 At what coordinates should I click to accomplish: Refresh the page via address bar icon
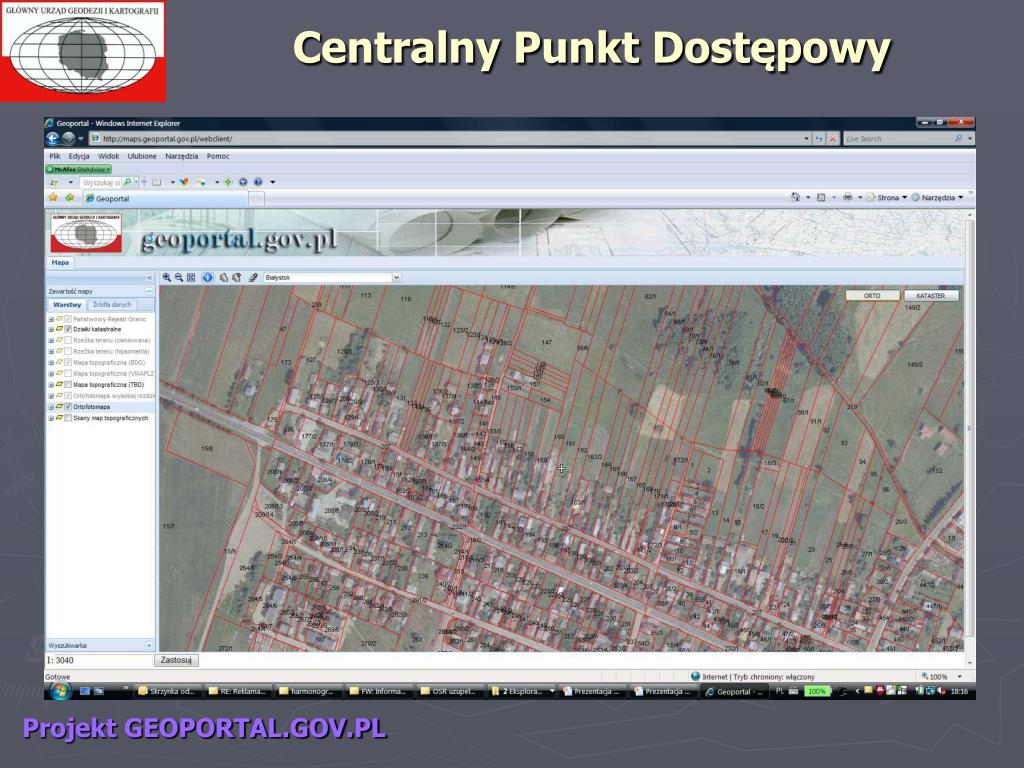coord(820,138)
